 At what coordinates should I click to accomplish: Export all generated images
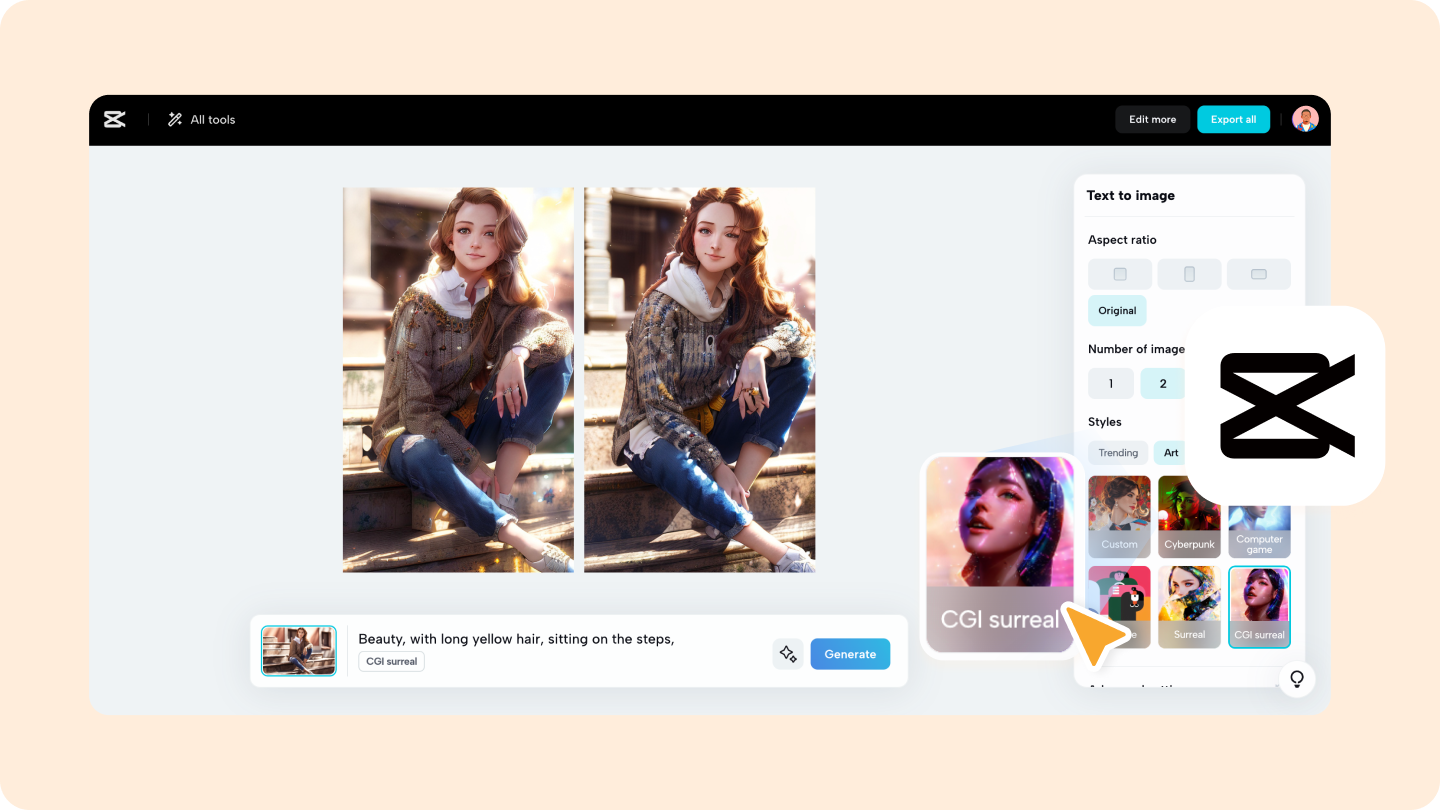1233,120
